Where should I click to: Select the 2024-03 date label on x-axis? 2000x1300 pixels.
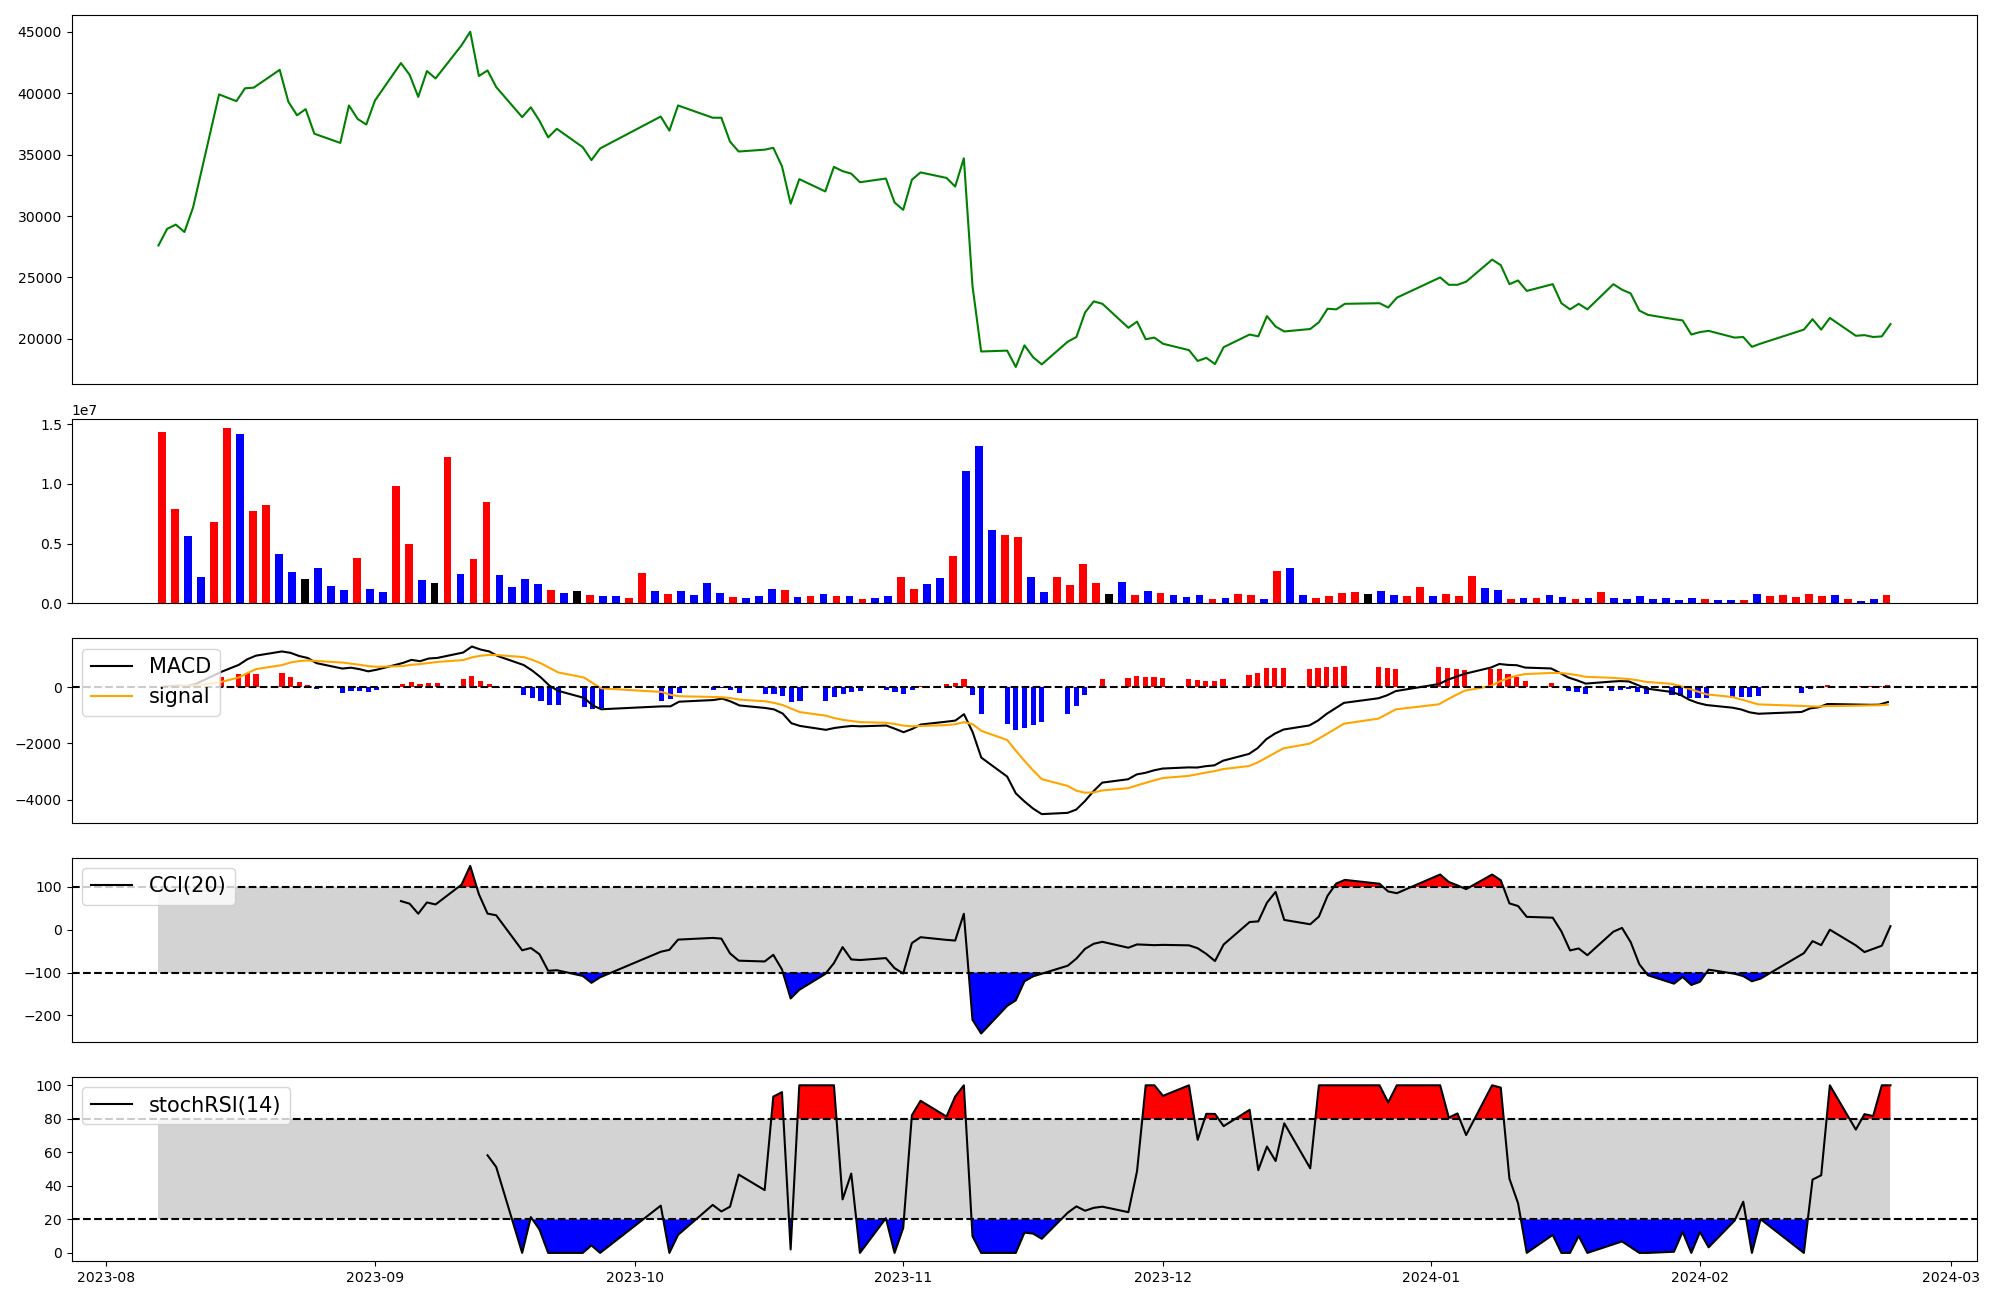click(x=1951, y=1277)
